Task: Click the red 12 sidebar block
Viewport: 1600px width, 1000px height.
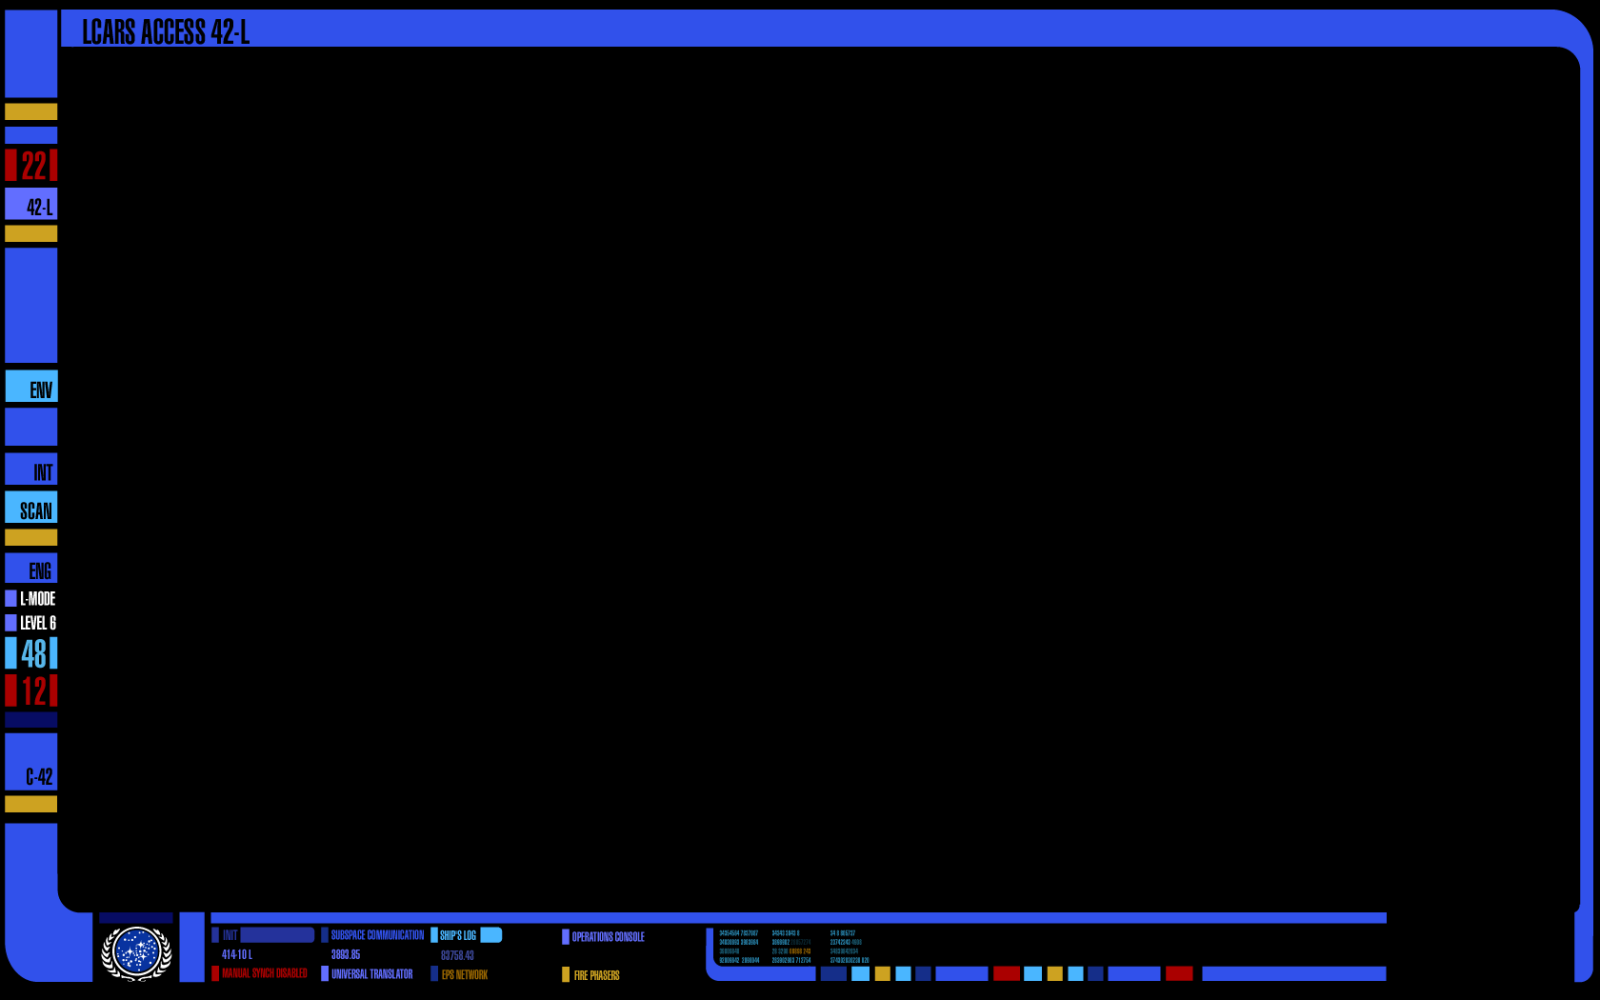Action: coord(31,690)
